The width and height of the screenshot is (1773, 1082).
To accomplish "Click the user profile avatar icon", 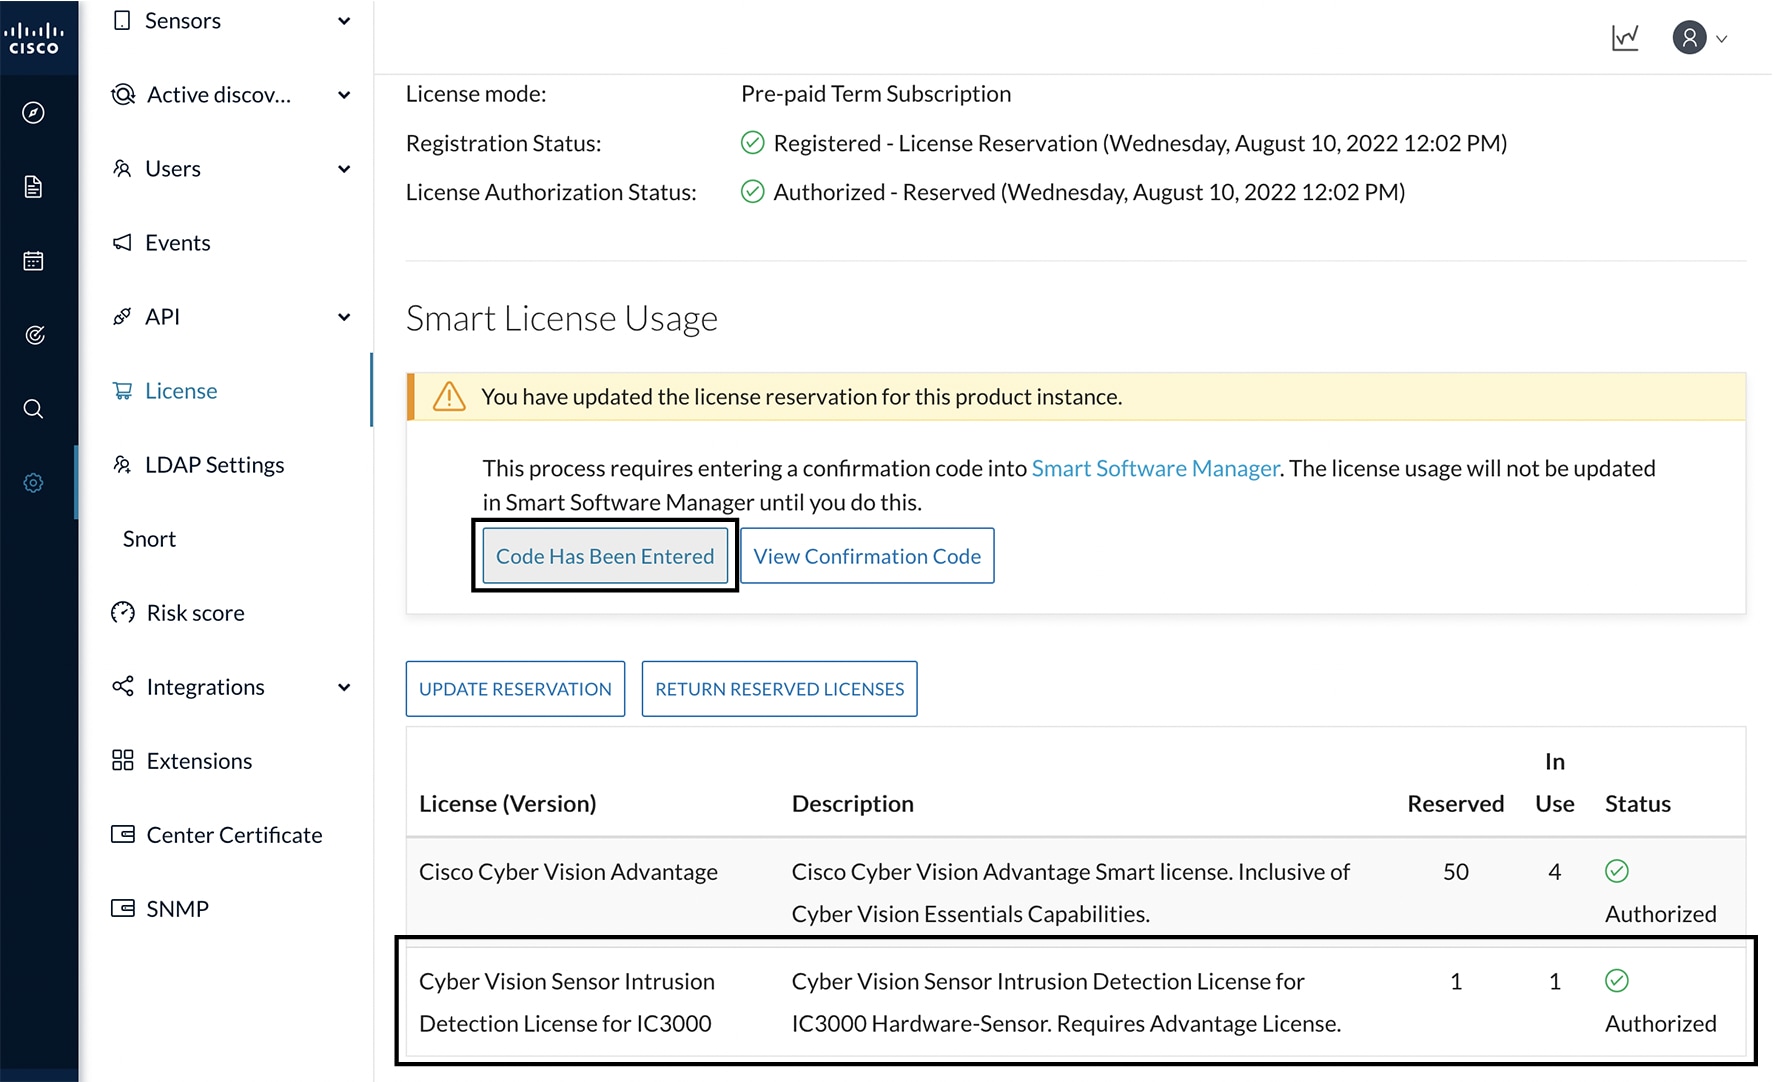I will tap(1689, 38).
